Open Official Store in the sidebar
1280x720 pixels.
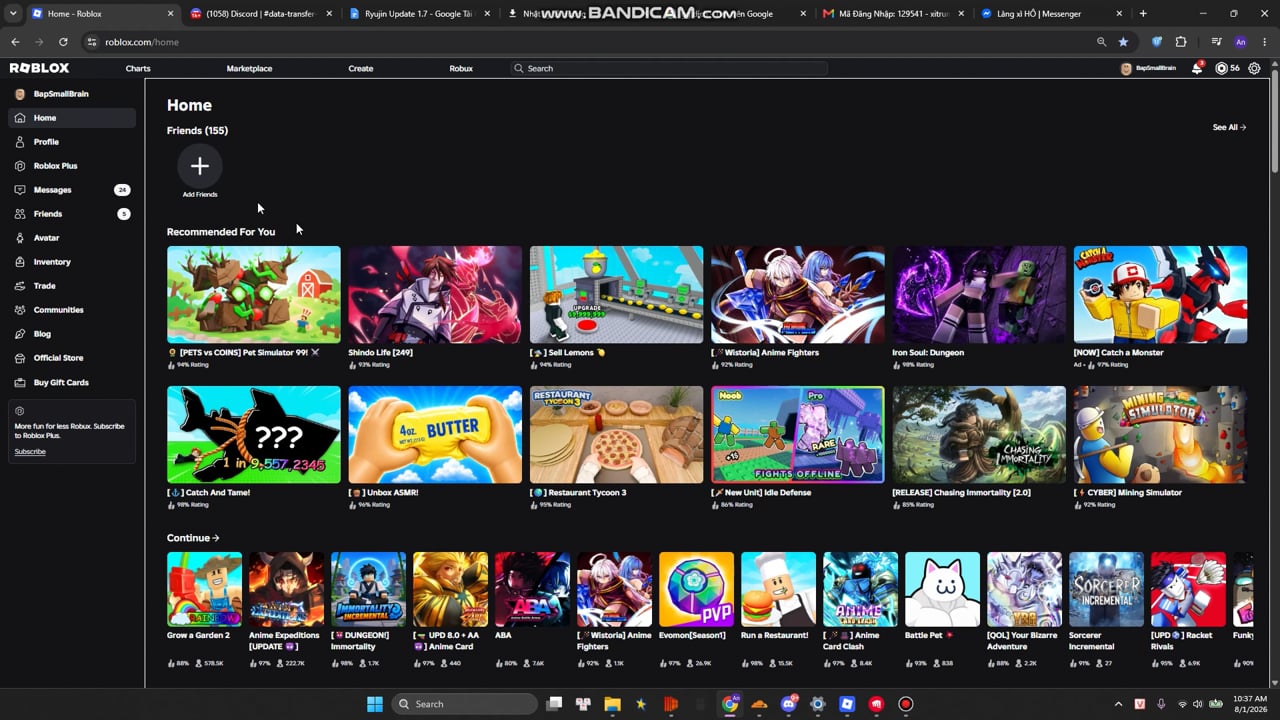pyautogui.click(x=72, y=358)
